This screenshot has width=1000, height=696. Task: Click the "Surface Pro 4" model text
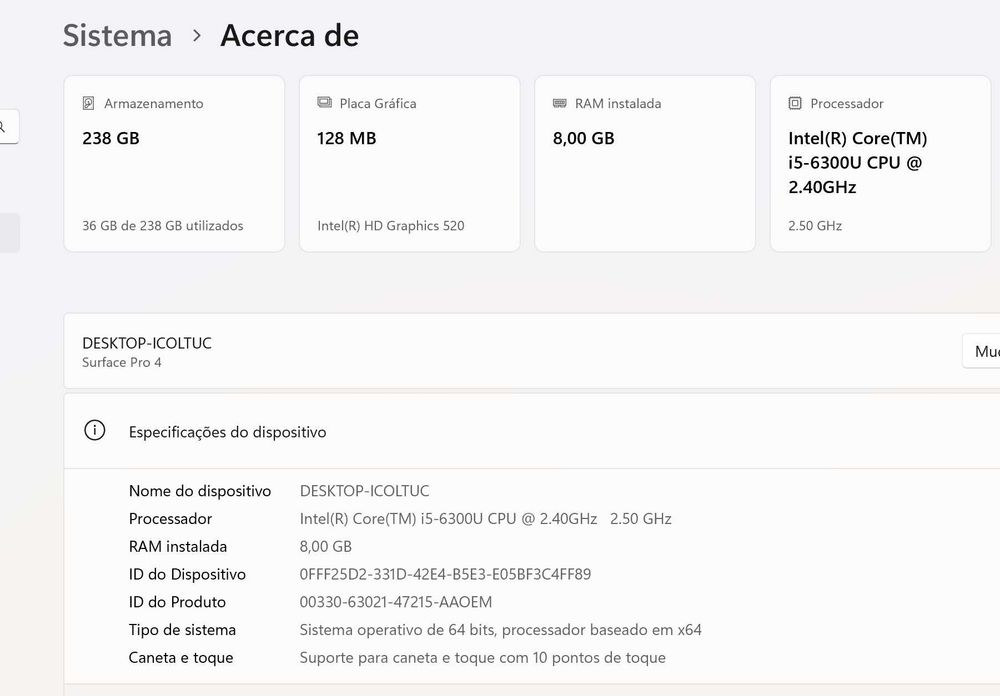pyautogui.click(x=122, y=362)
